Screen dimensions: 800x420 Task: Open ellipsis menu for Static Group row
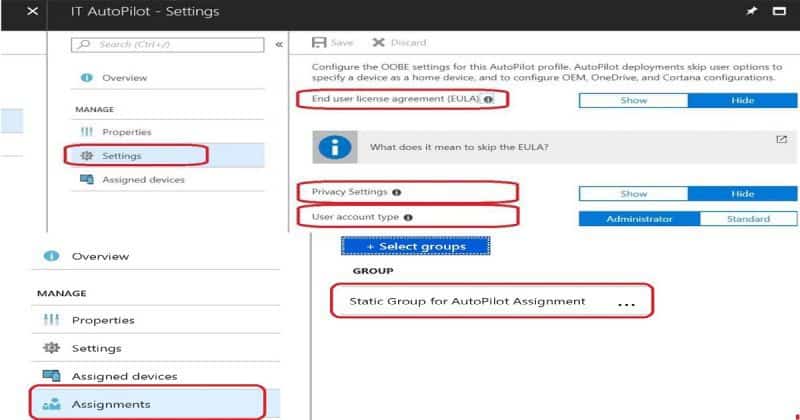(626, 305)
